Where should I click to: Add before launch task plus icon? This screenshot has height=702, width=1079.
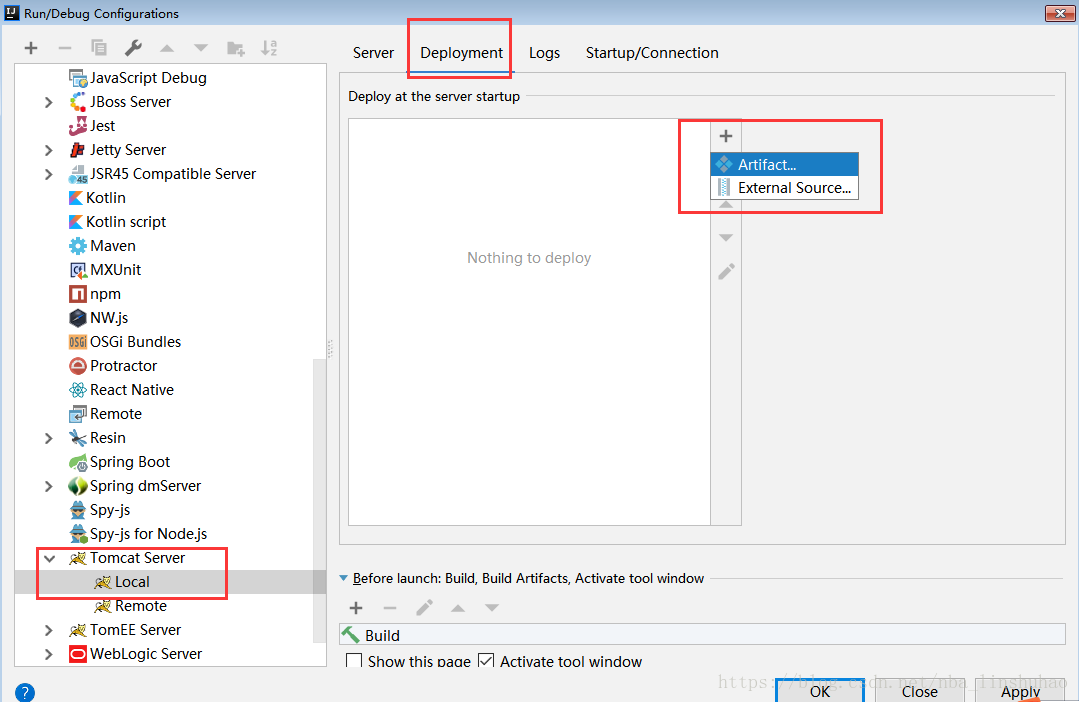(x=356, y=608)
